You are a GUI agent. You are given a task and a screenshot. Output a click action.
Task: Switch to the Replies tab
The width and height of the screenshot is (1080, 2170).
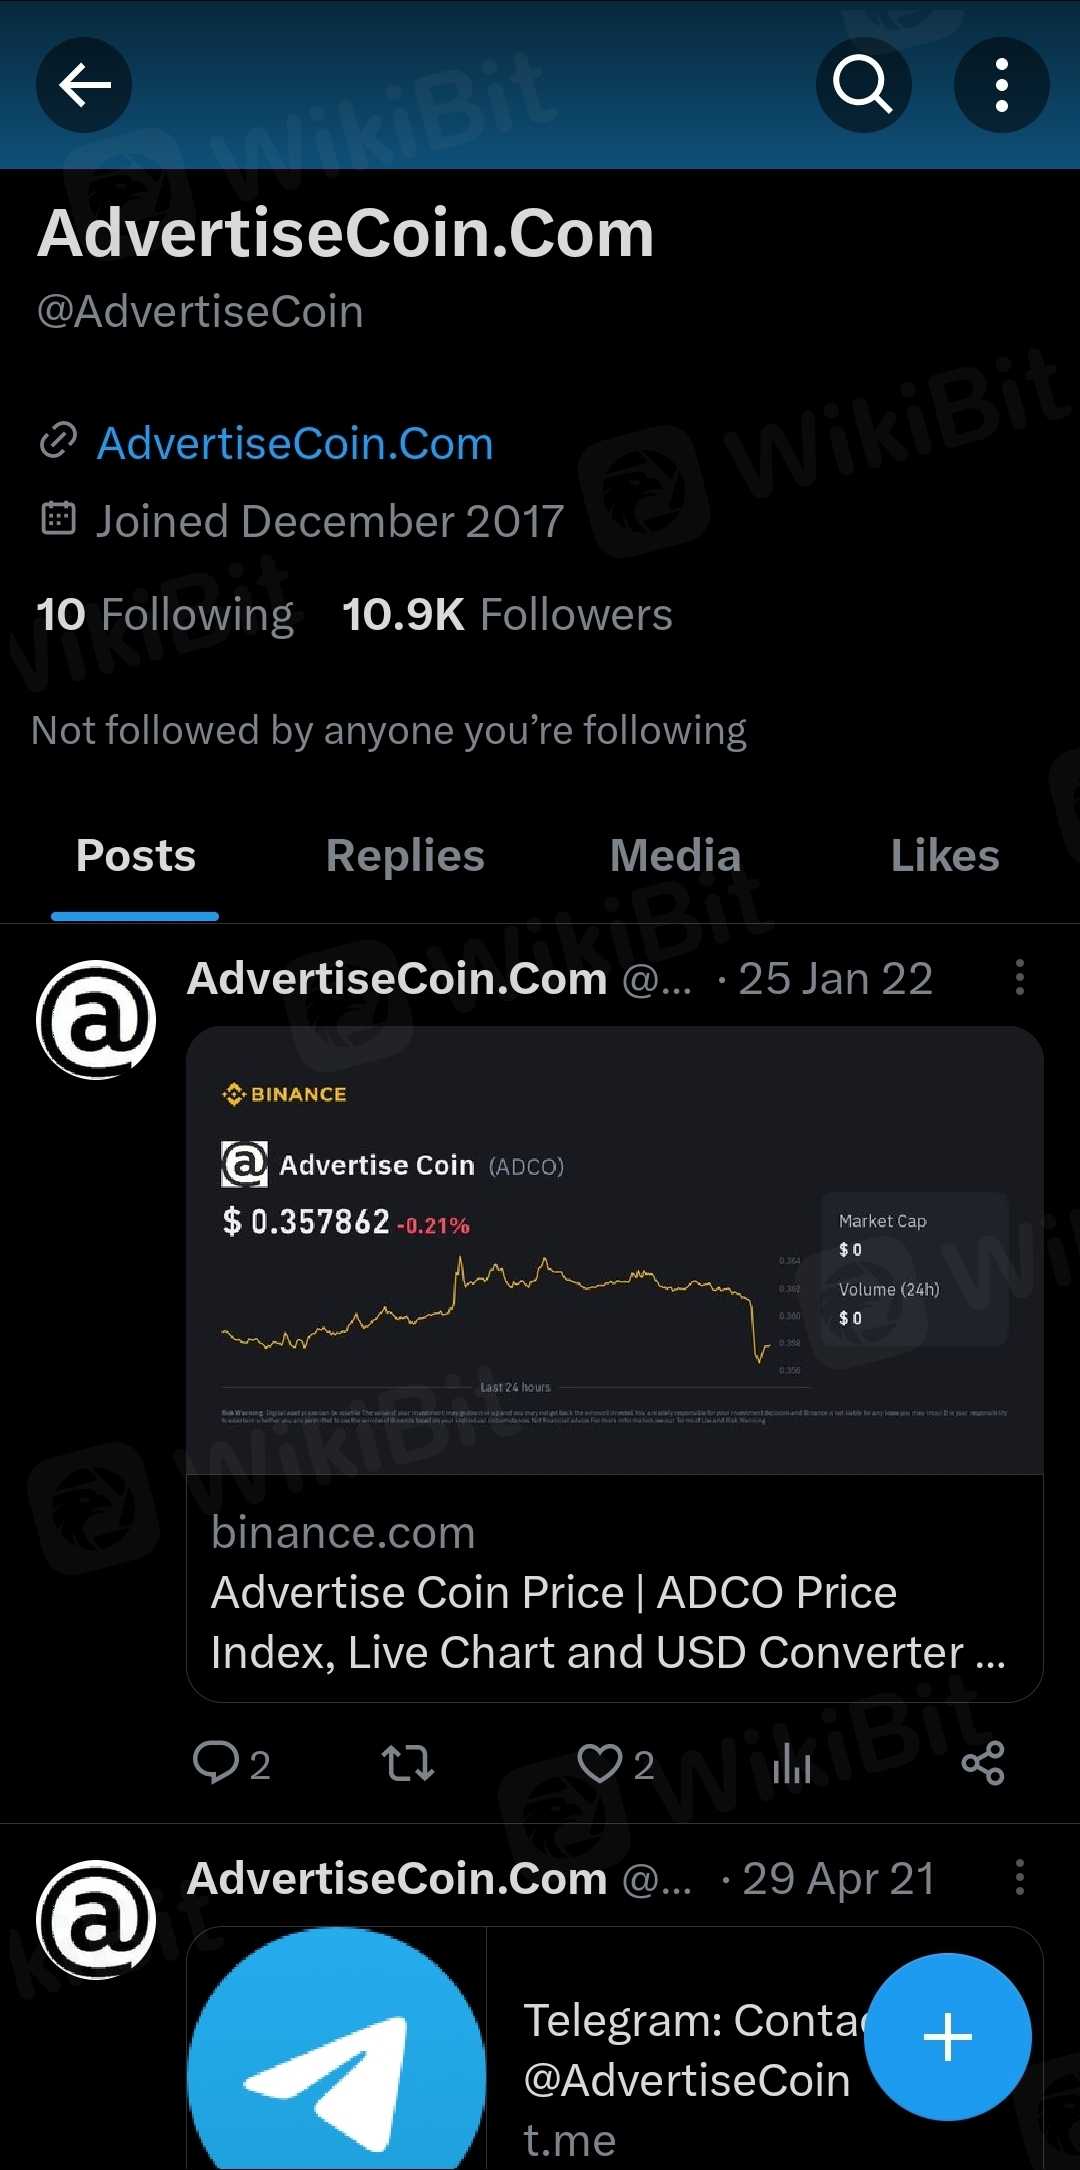405,856
